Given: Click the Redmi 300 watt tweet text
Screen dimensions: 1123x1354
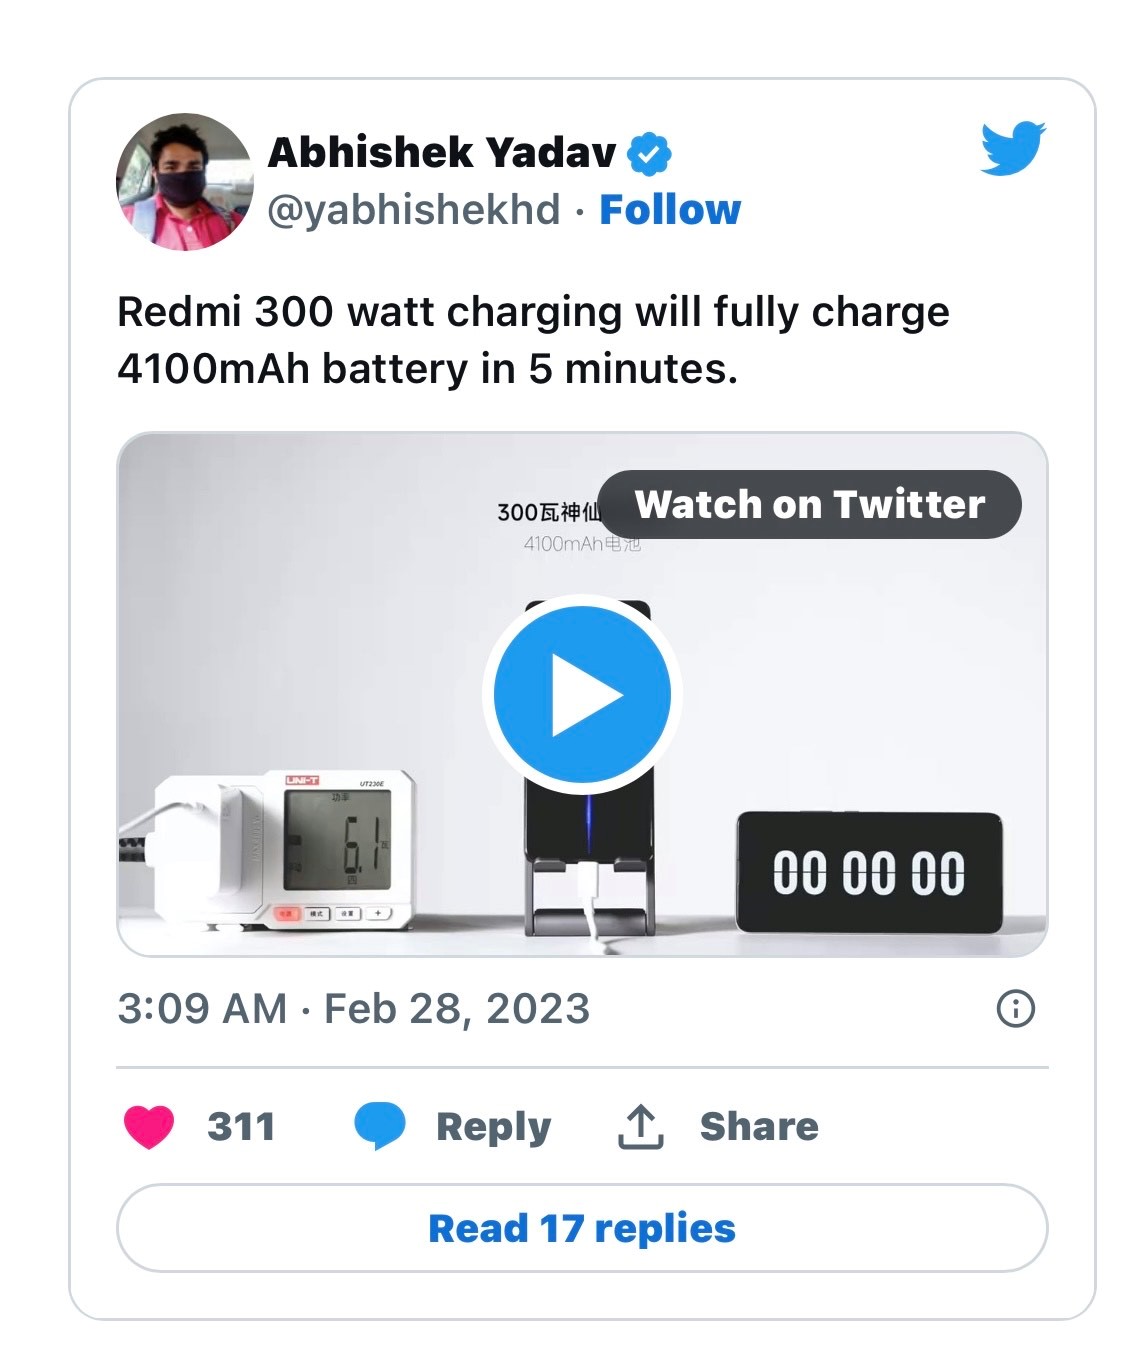Looking at the screenshot, I should [532, 340].
